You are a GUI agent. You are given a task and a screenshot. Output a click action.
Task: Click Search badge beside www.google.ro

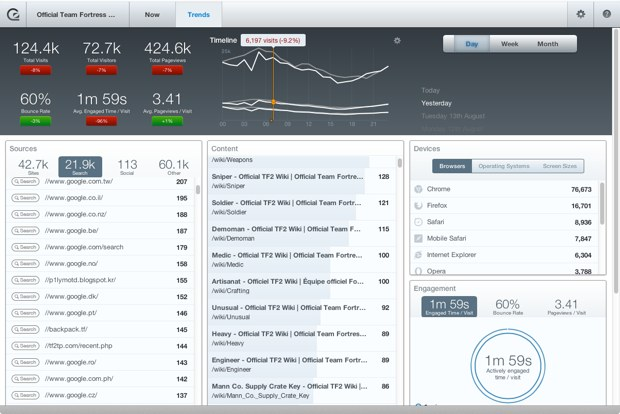tap(25, 362)
